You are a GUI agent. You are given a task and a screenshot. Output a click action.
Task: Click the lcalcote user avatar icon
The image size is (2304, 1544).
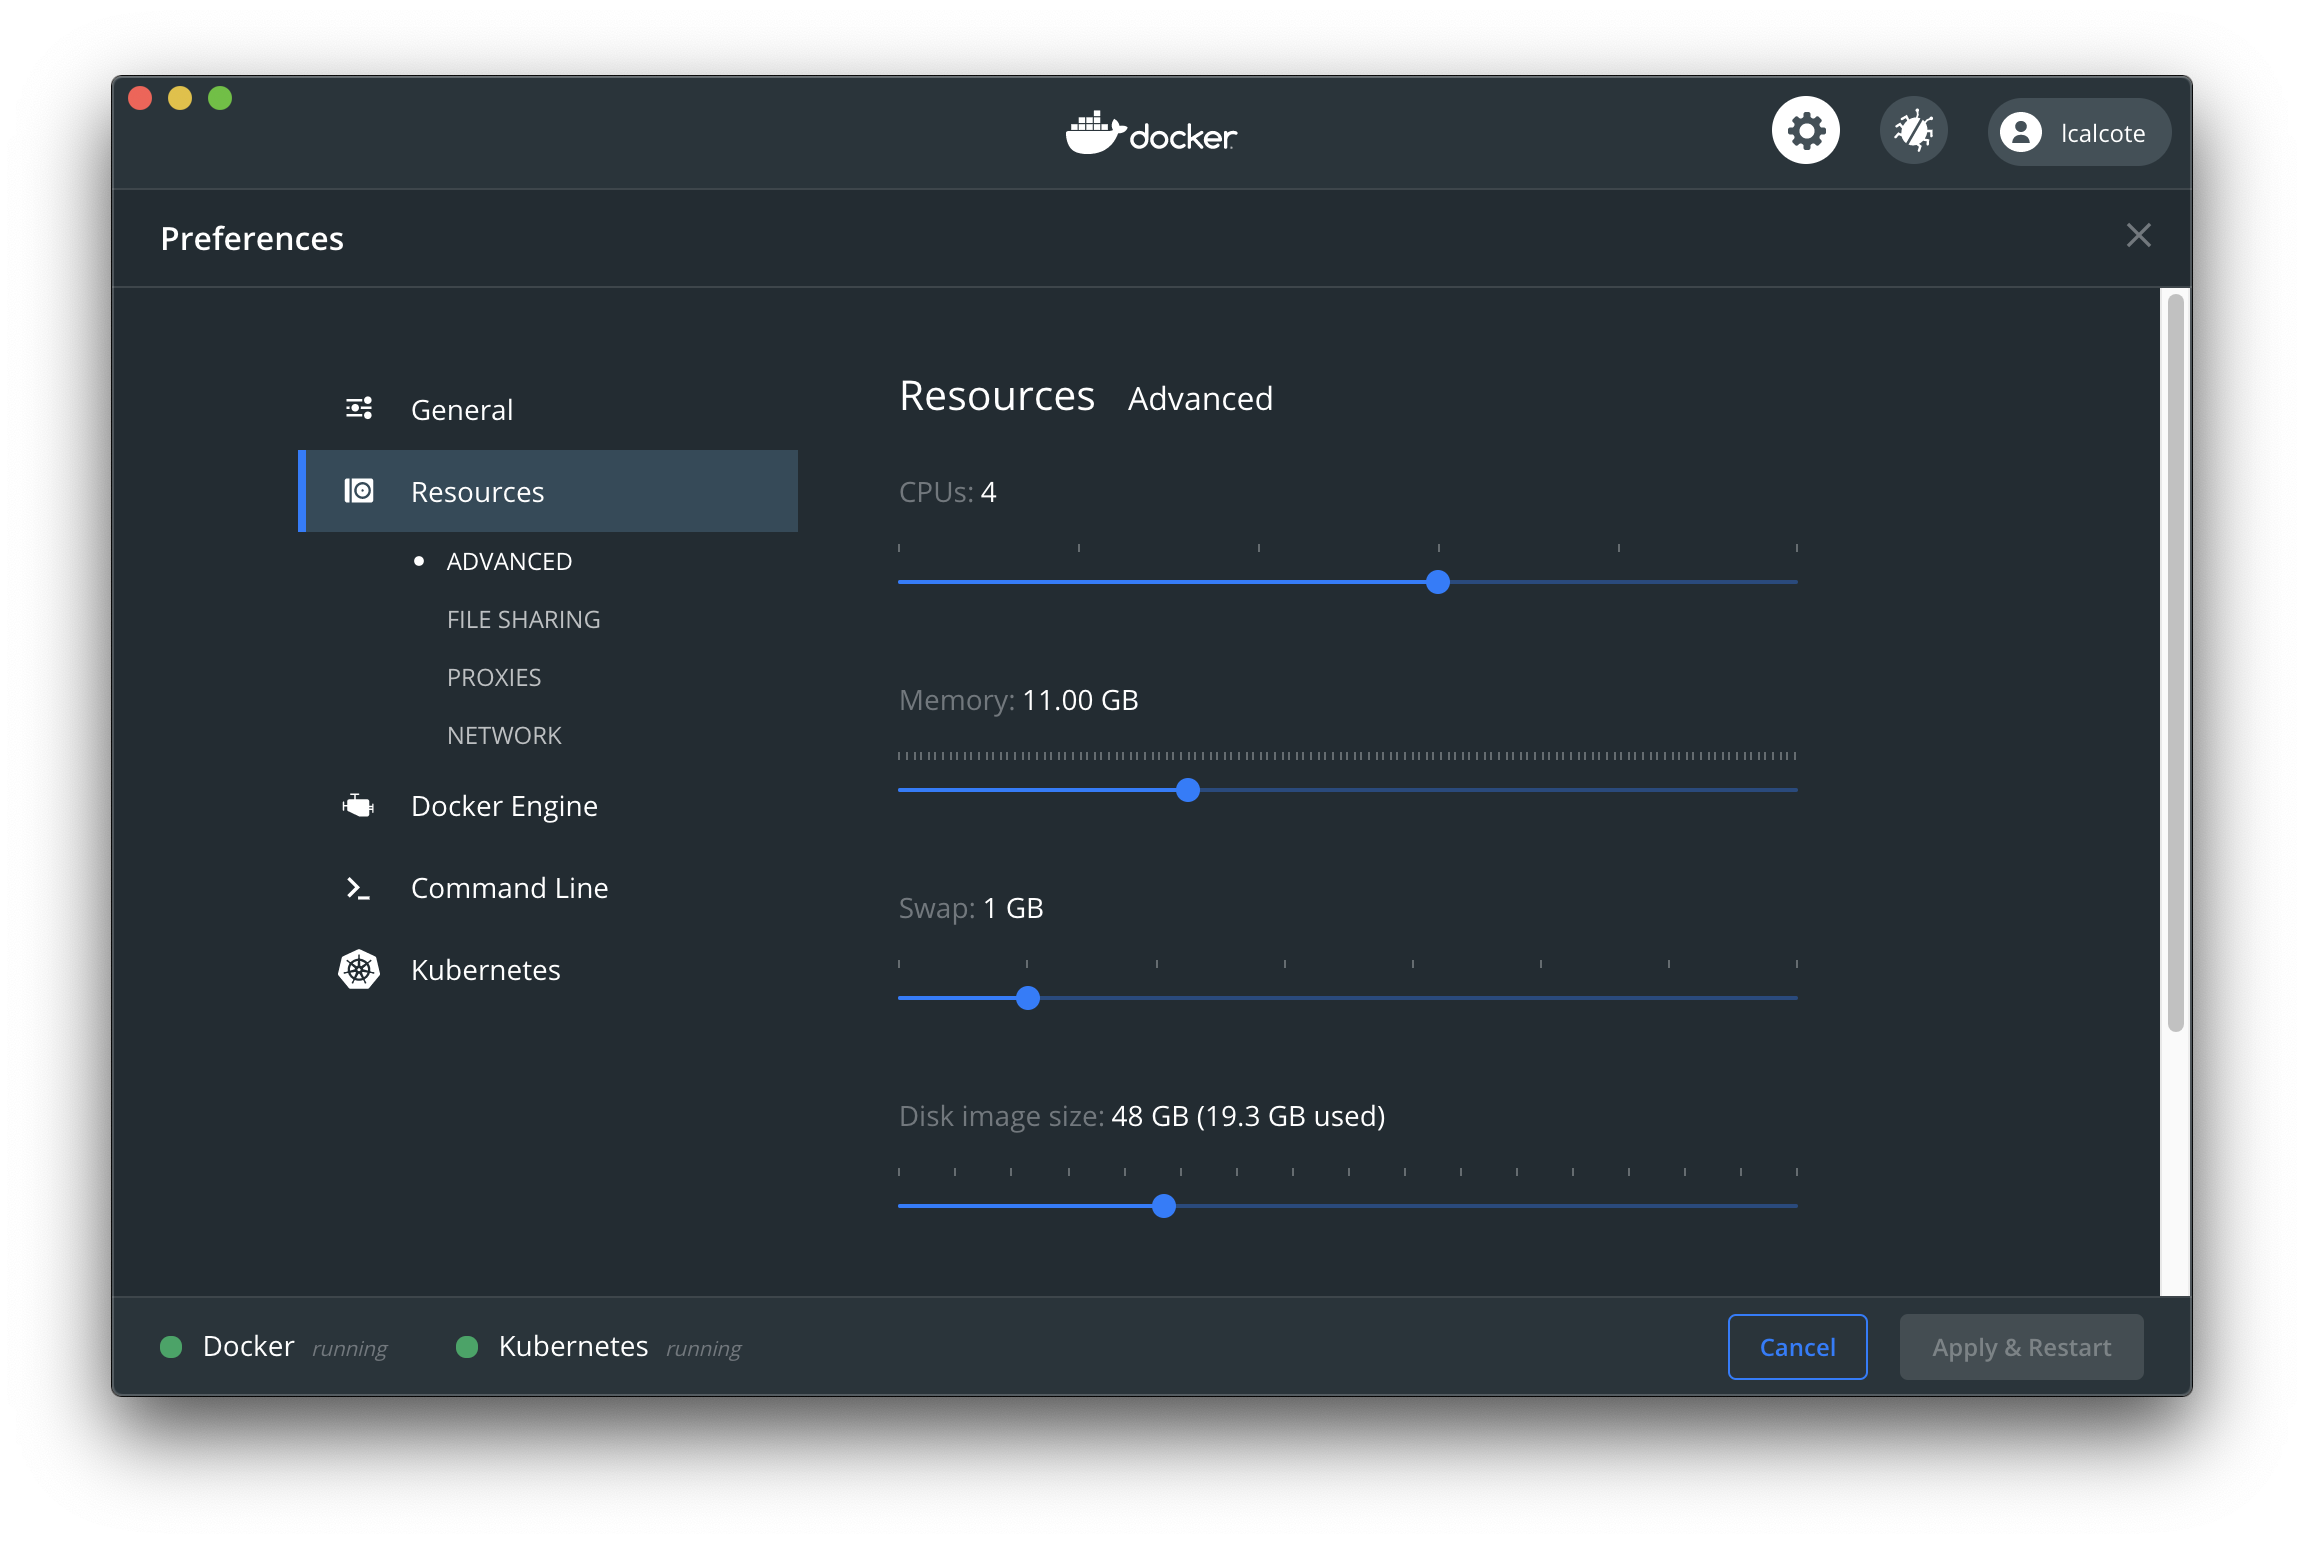point(2021,132)
